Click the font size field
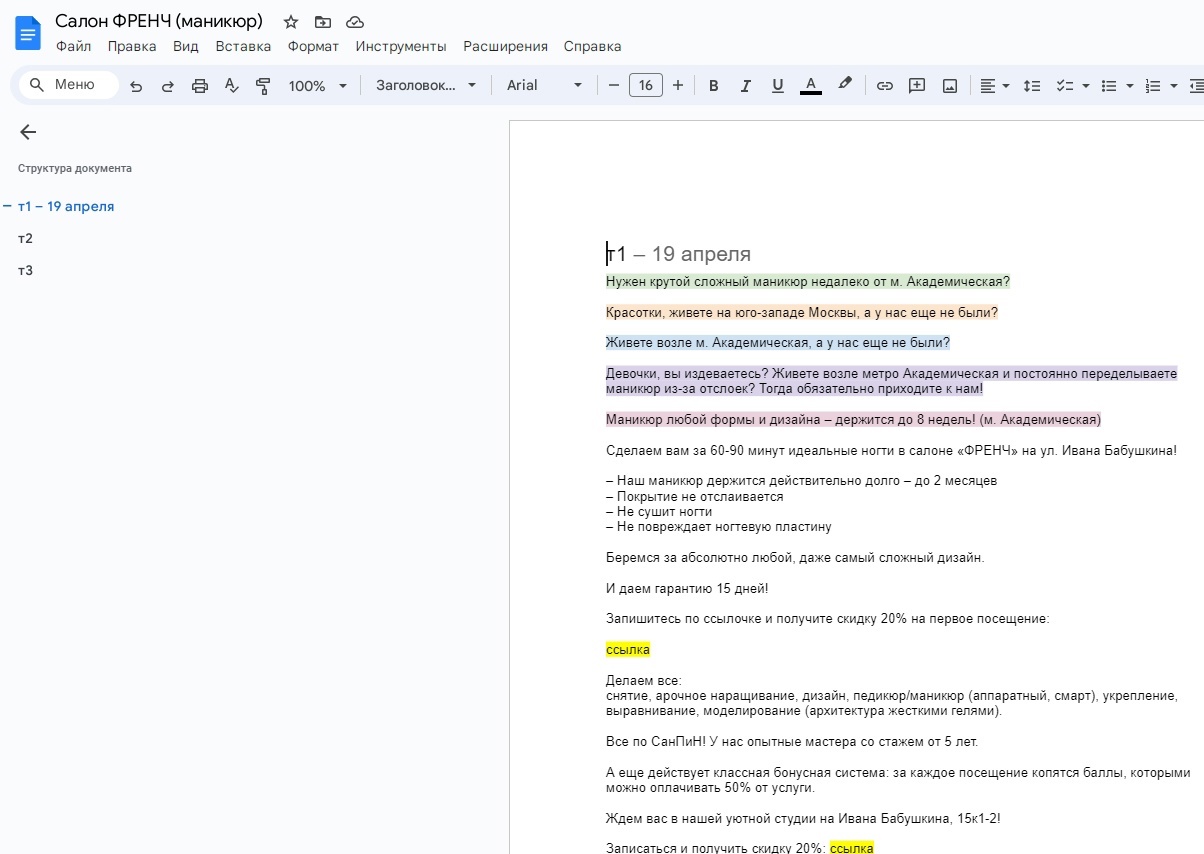This screenshot has width=1204, height=854. pos(645,86)
